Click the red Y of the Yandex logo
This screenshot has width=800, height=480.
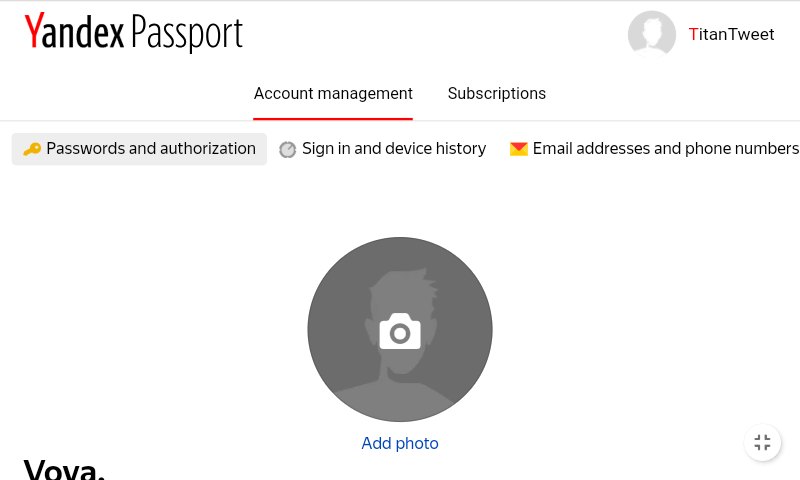[x=34, y=32]
